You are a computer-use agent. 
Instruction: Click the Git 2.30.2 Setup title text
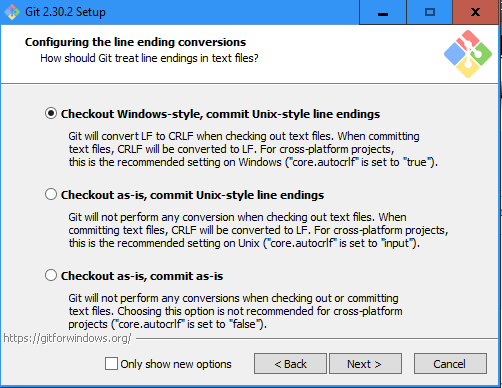[65, 12]
